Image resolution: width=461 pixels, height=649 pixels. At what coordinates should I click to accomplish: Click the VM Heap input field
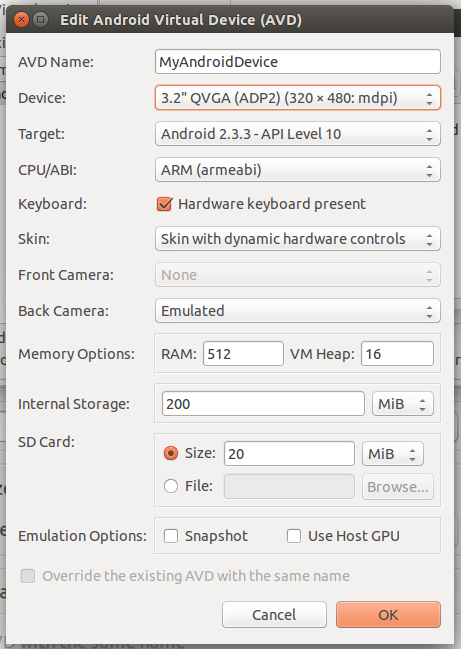(x=397, y=353)
